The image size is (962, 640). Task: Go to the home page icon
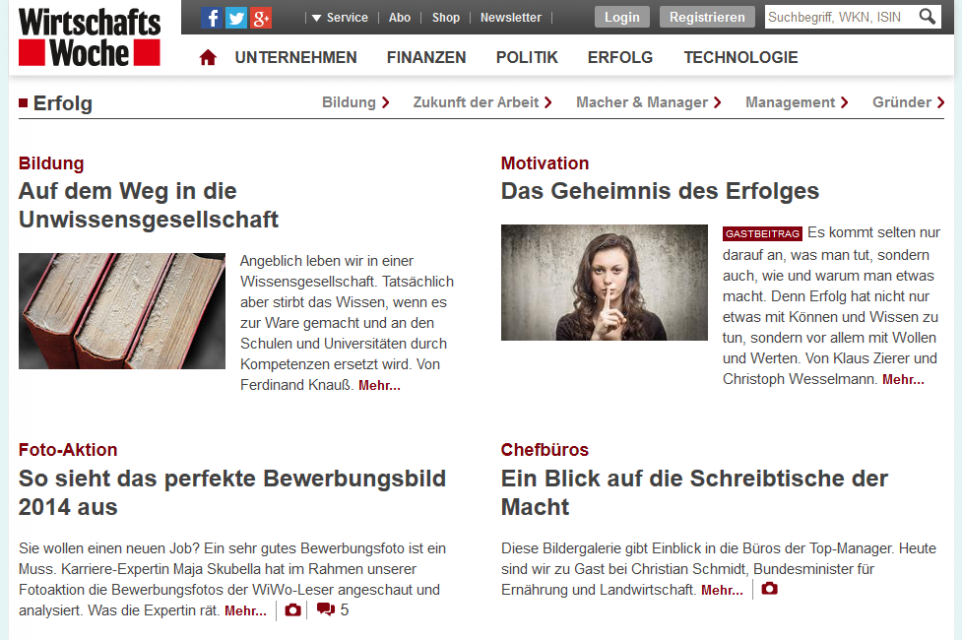click(x=208, y=58)
